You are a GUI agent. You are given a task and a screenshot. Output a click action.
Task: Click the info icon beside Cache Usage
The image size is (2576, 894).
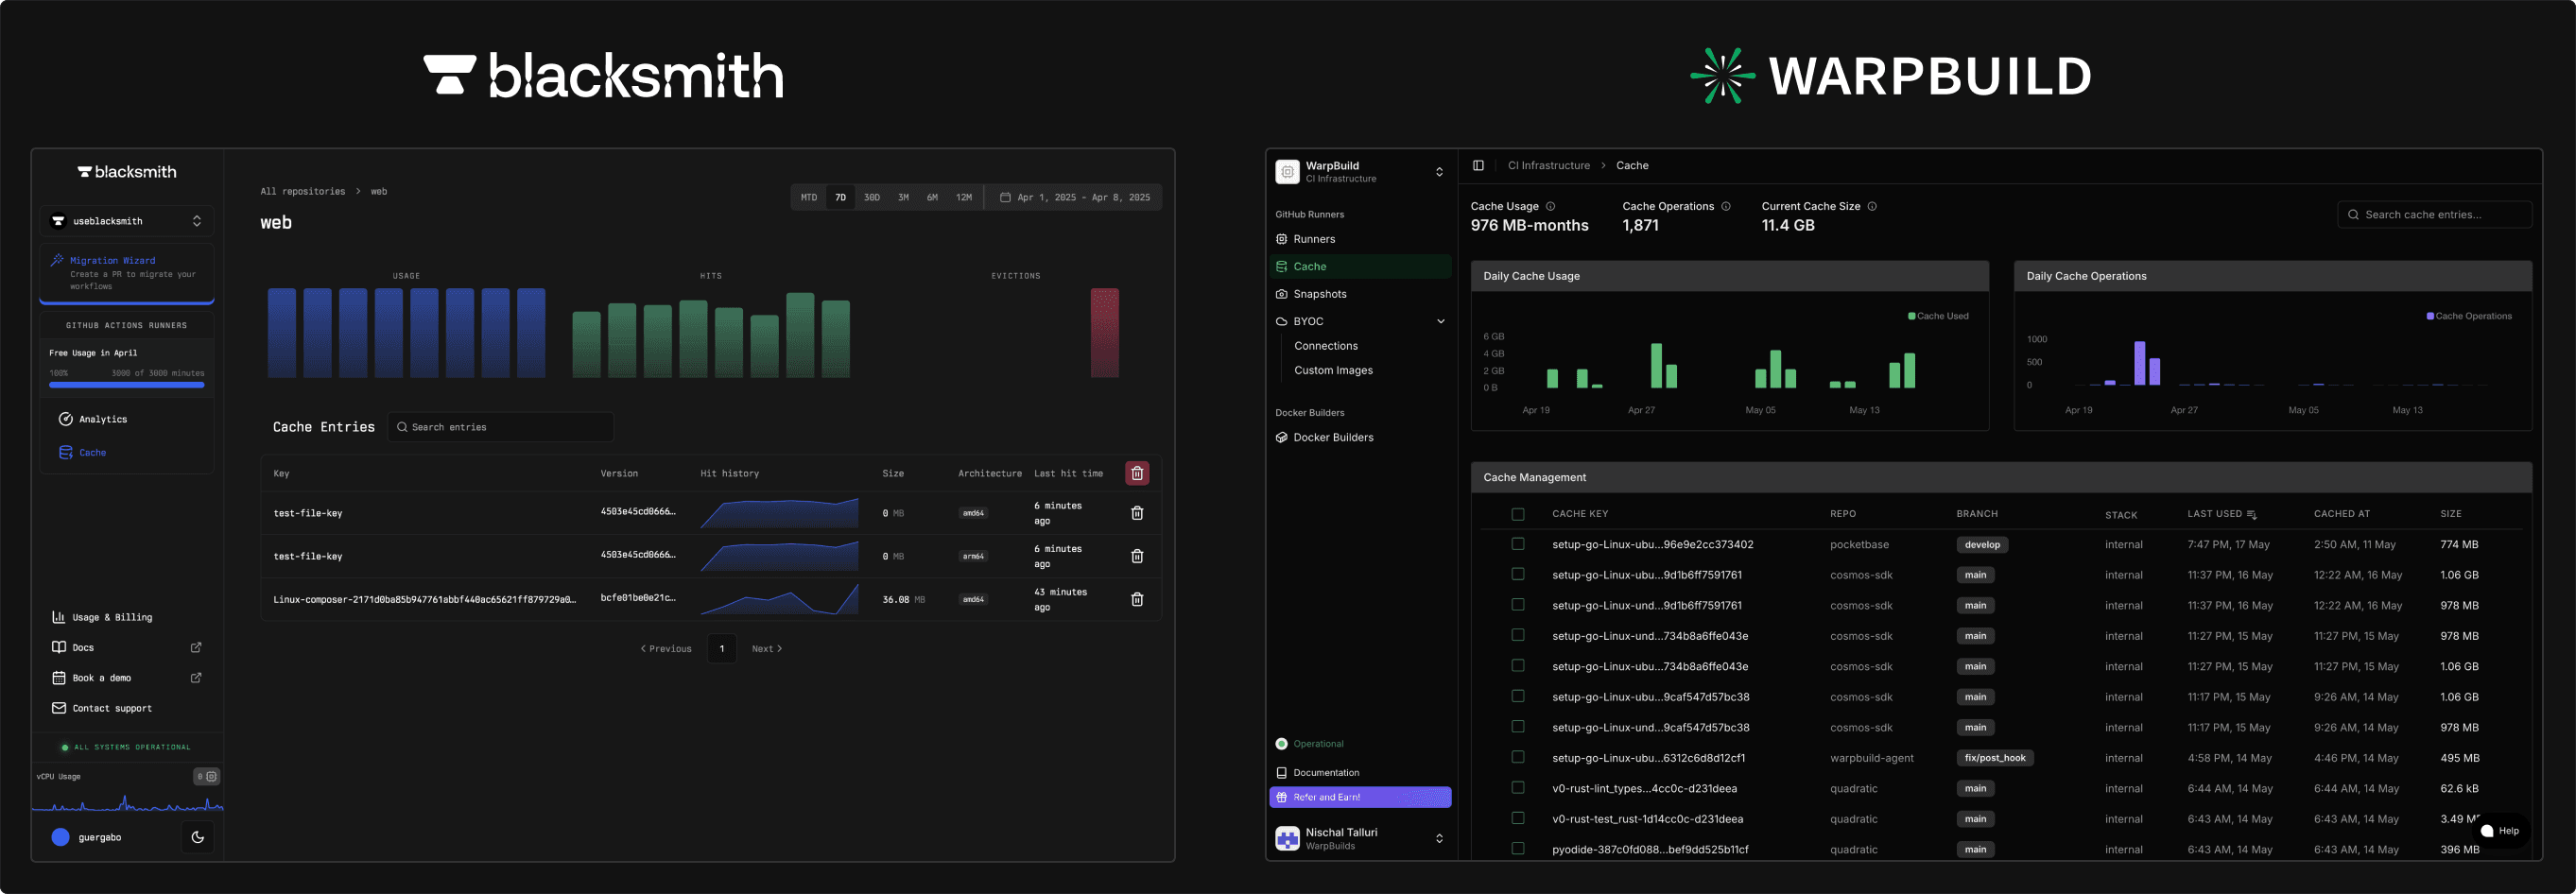coord(1550,207)
